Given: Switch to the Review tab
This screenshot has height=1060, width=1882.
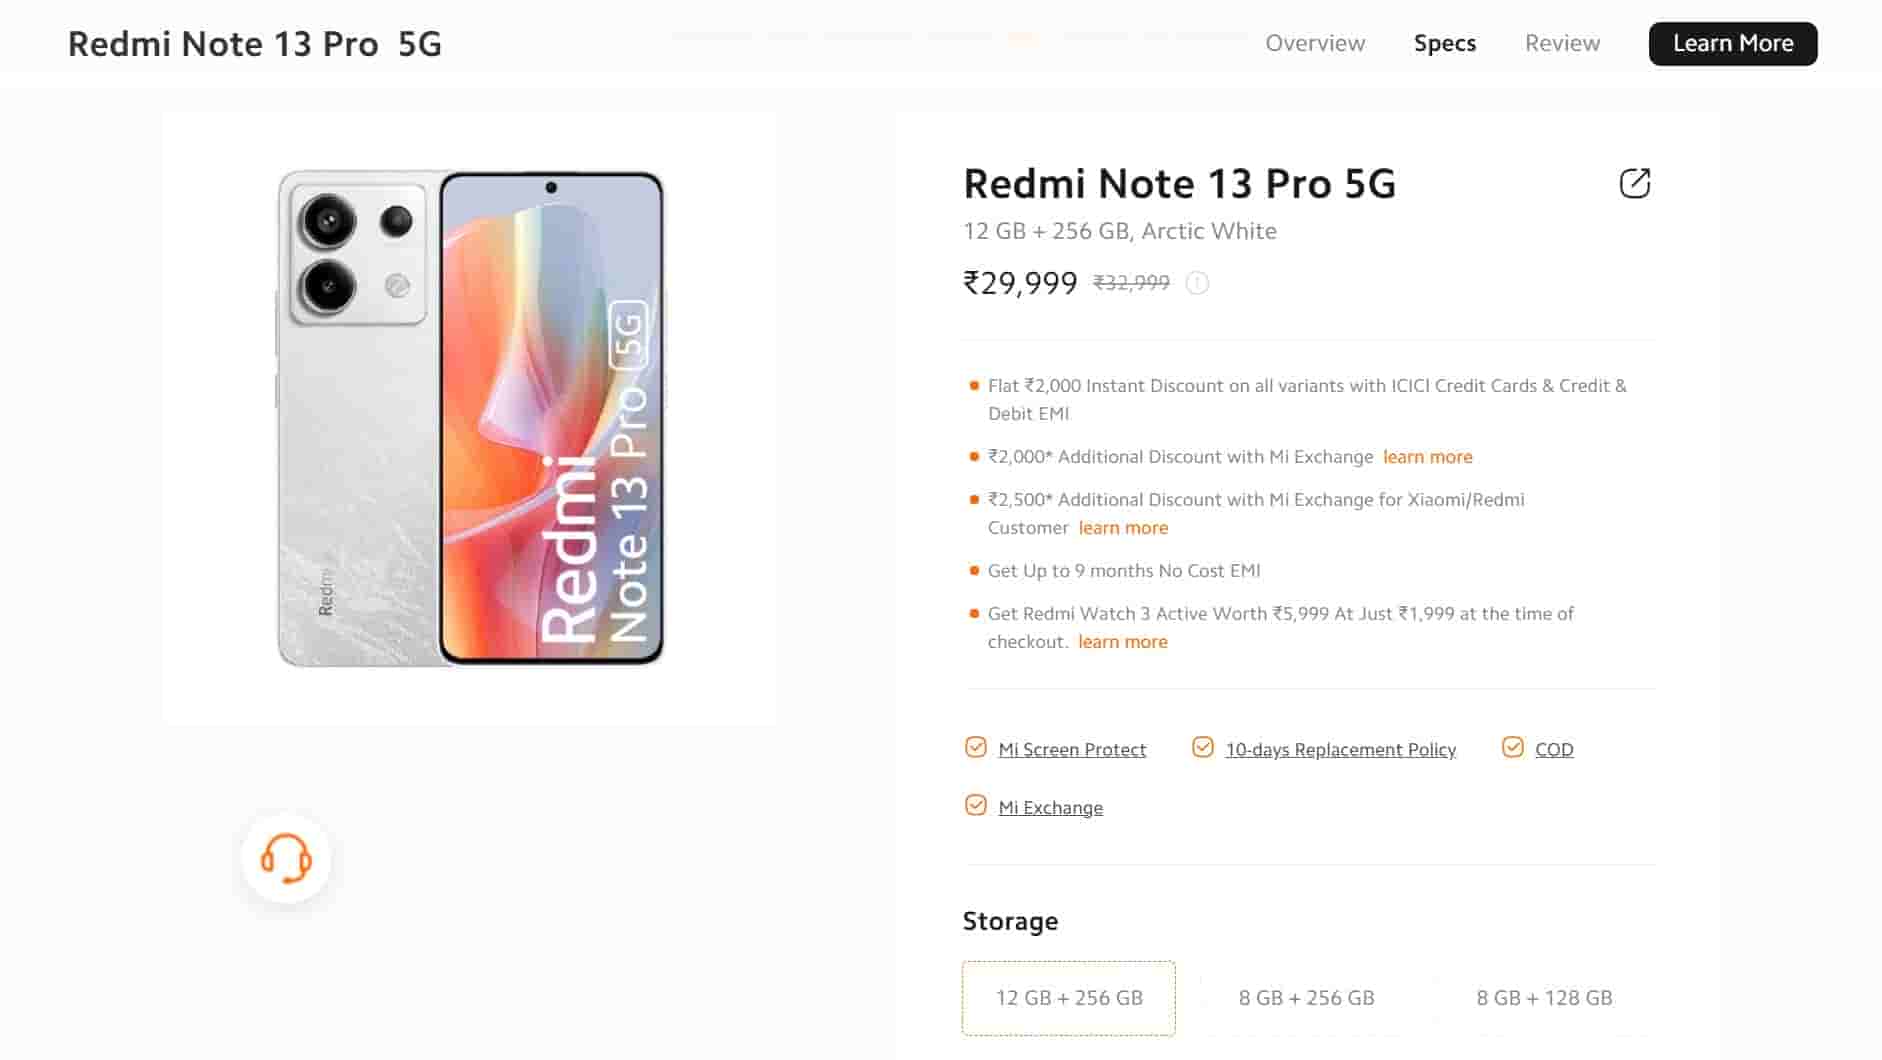Looking at the screenshot, I should pos(1562,43).
